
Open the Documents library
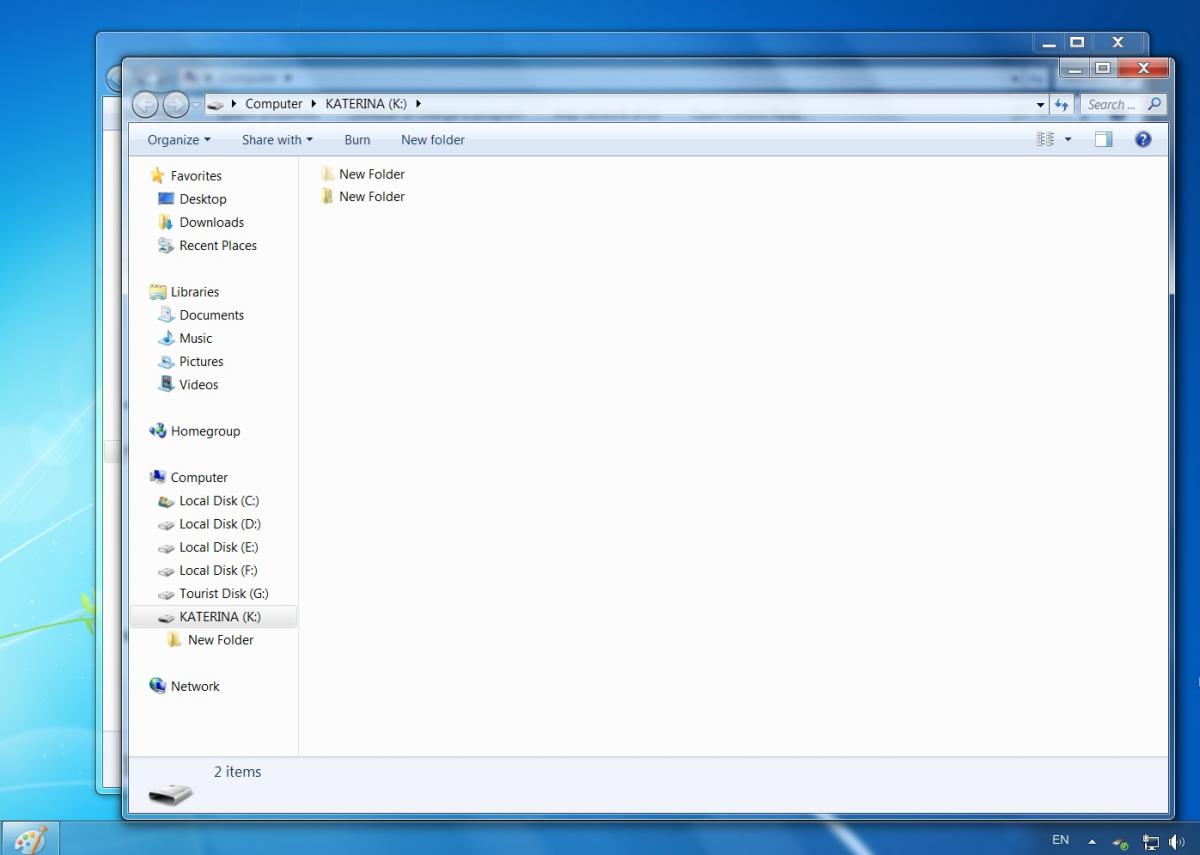pos(201,315)
